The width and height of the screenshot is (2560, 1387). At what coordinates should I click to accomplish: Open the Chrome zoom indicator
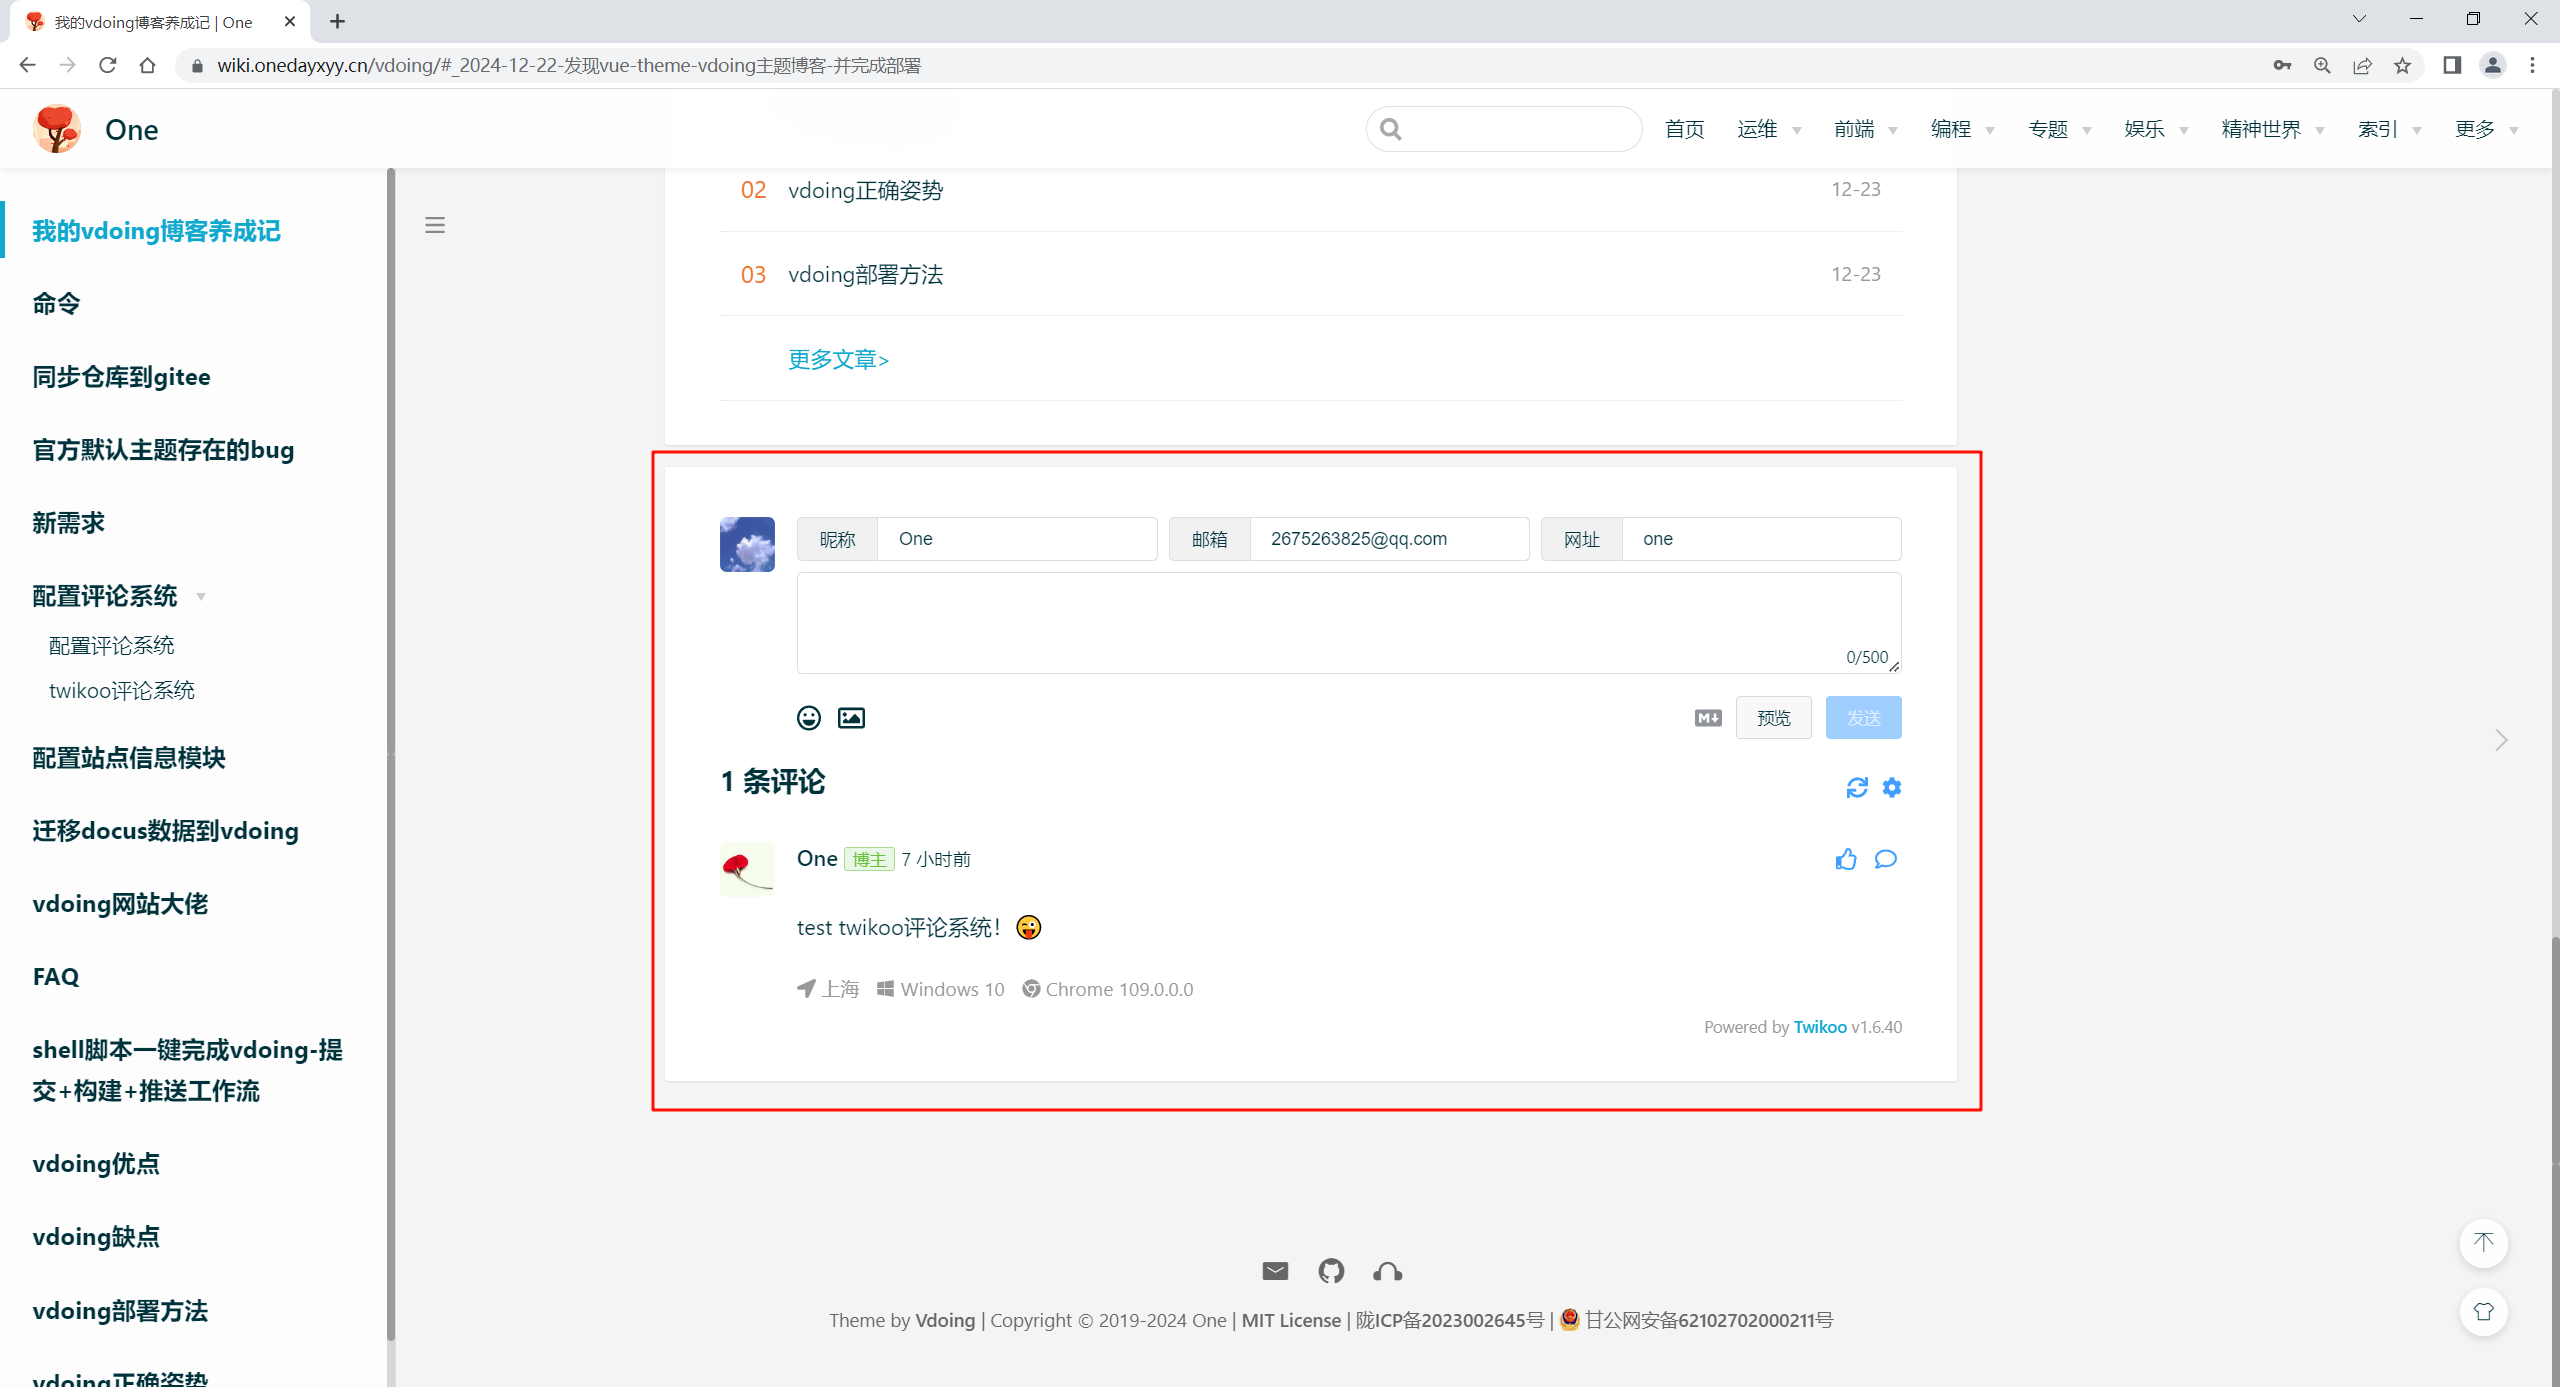[2322, 65]
